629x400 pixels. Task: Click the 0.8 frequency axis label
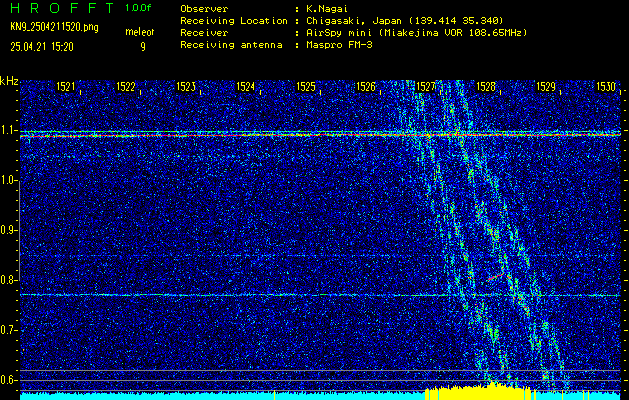[x=7, y=280]
